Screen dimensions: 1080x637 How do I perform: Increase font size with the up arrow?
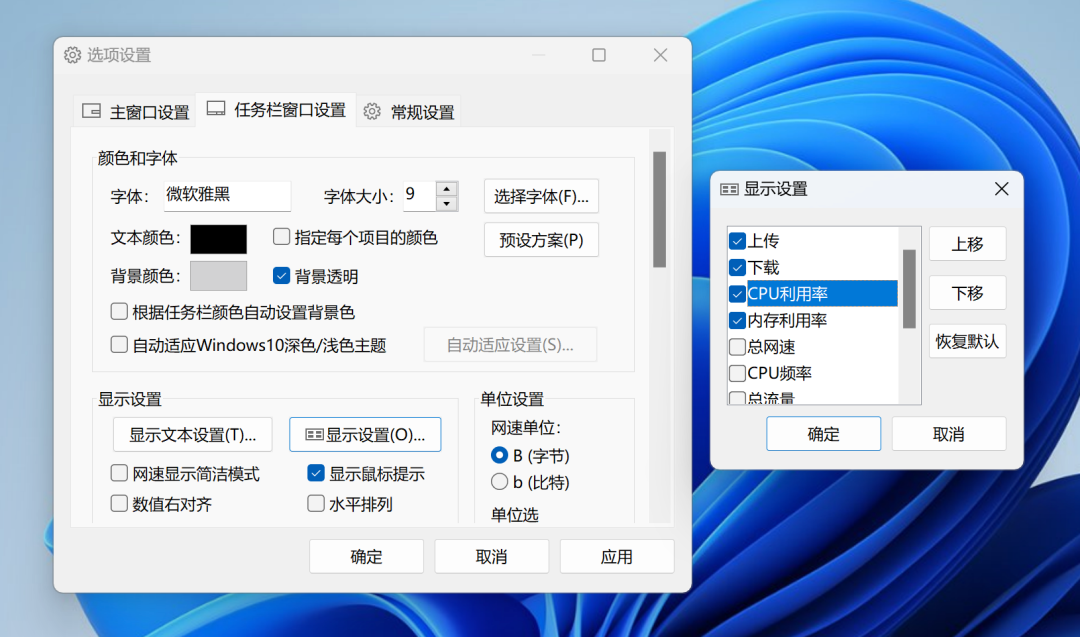(x=447, y=189)
